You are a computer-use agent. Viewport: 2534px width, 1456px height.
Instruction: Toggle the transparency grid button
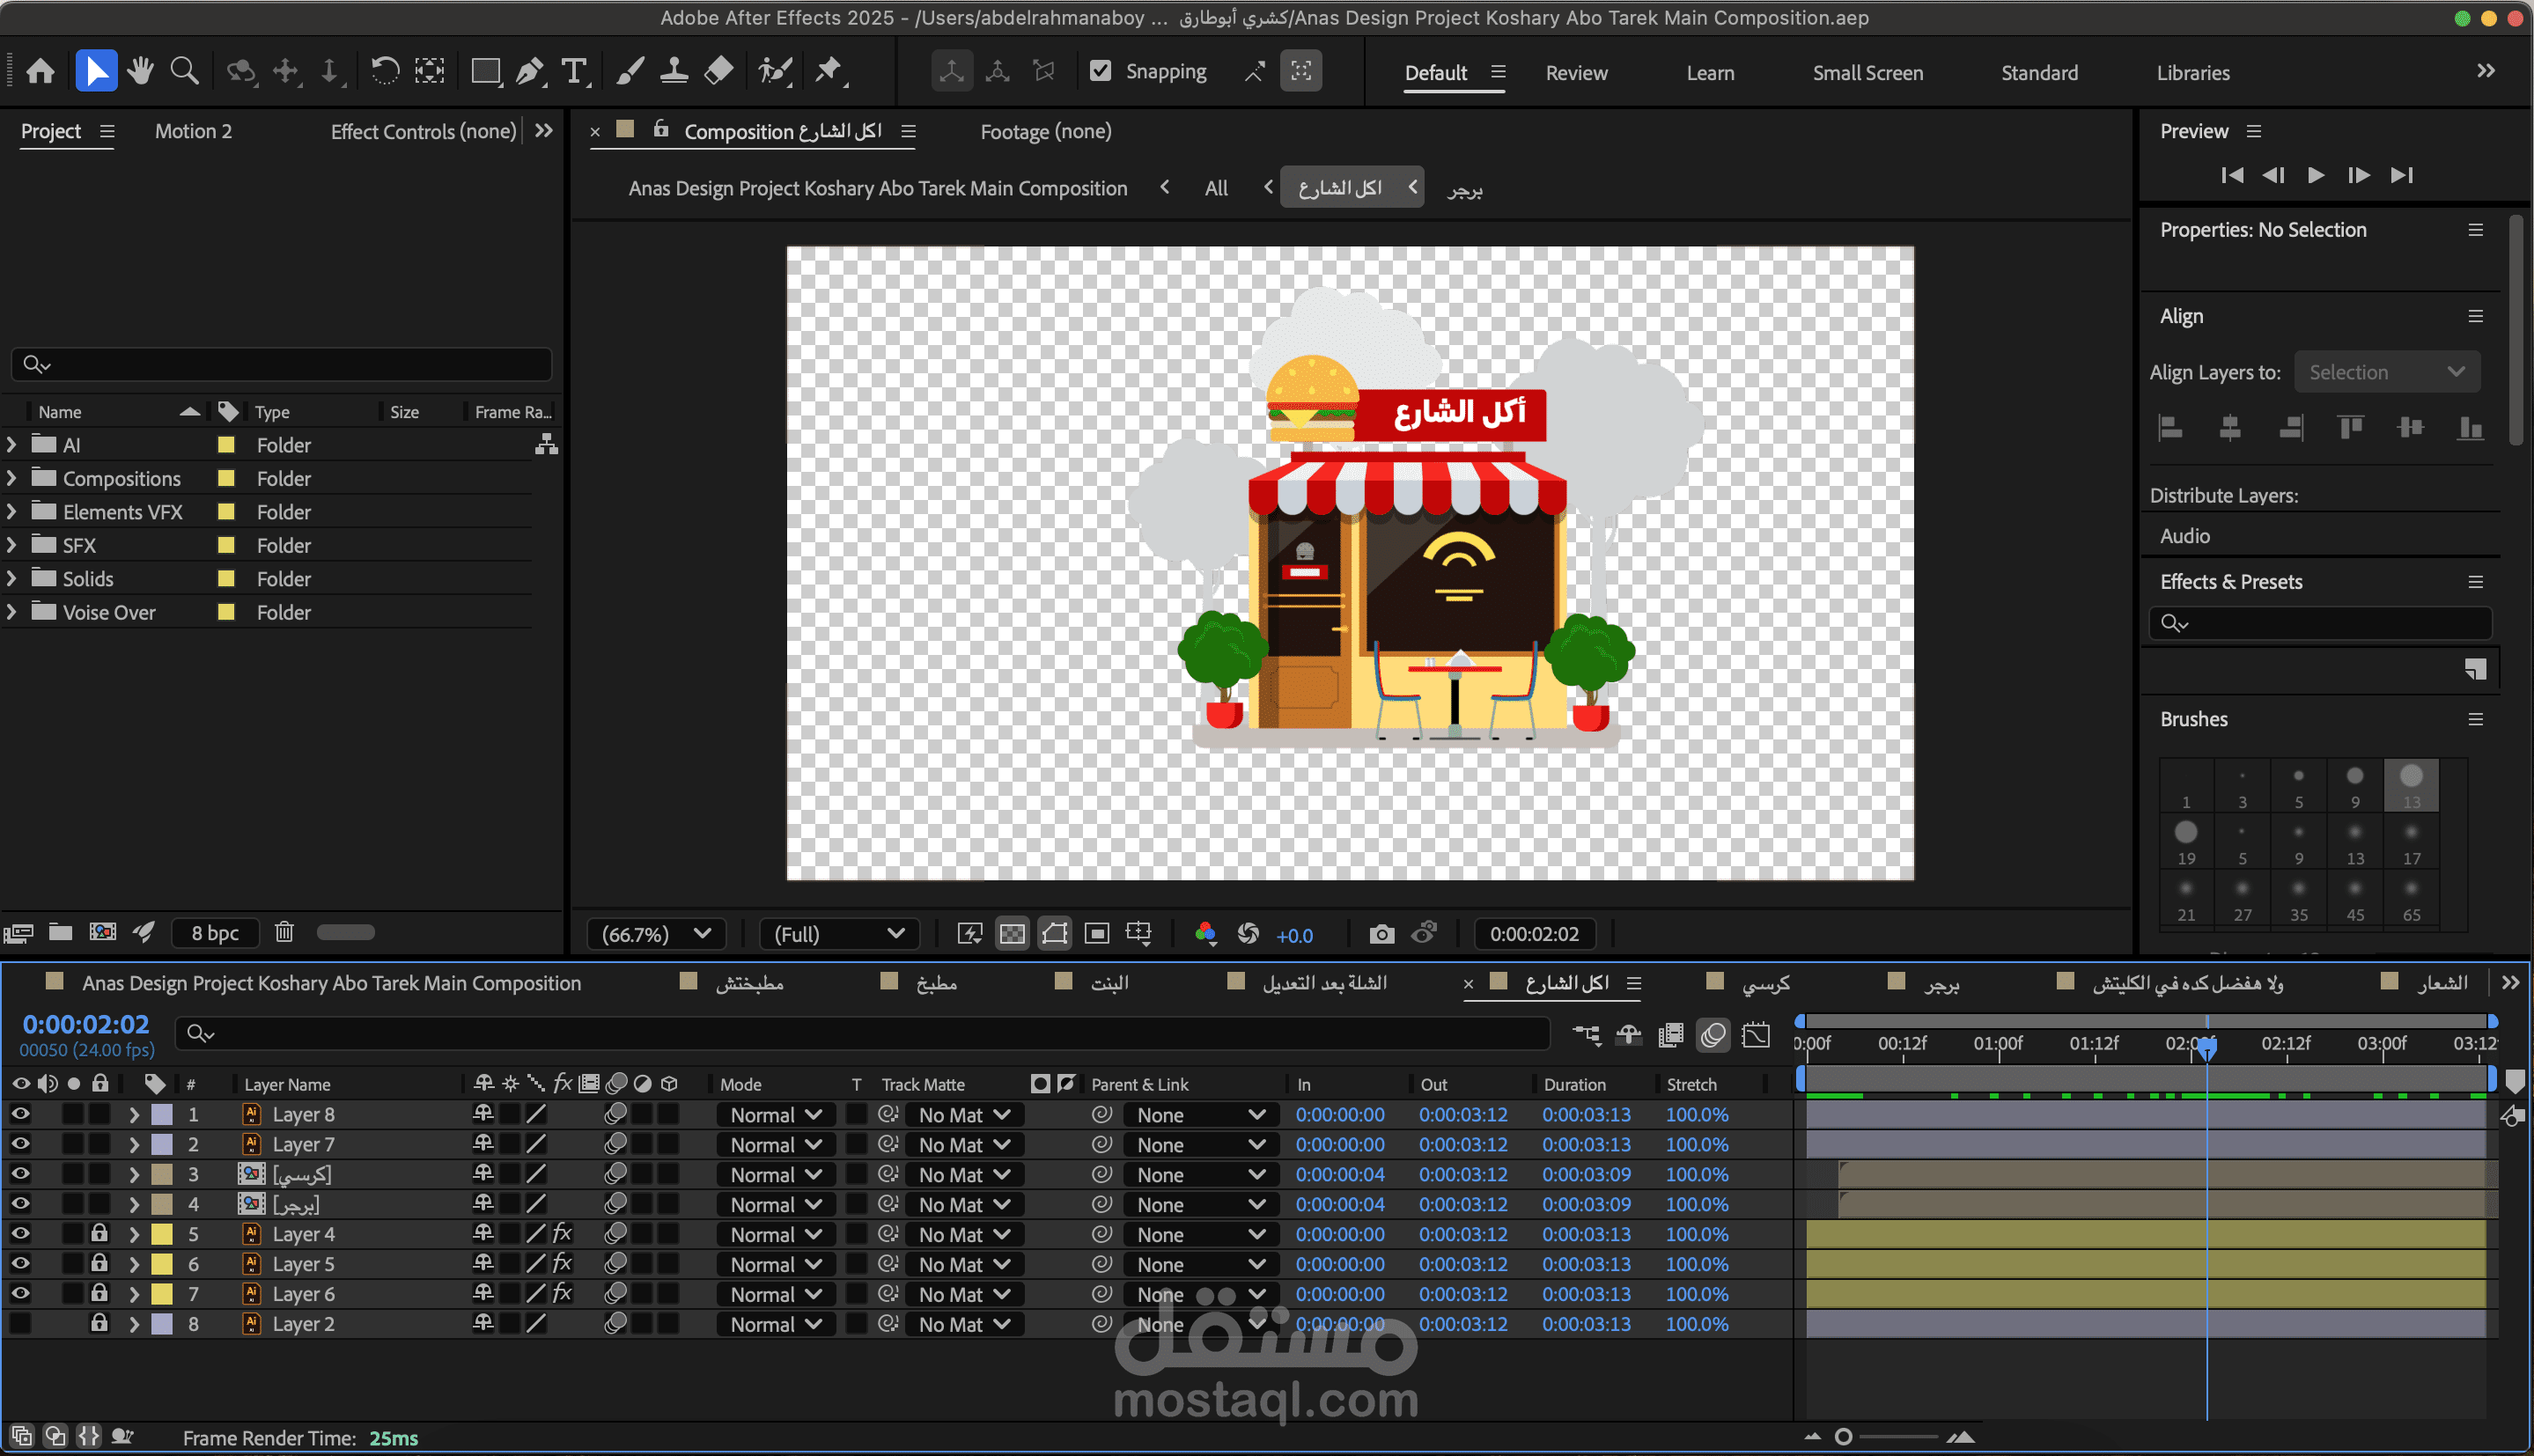click(x=1012, y=934)
